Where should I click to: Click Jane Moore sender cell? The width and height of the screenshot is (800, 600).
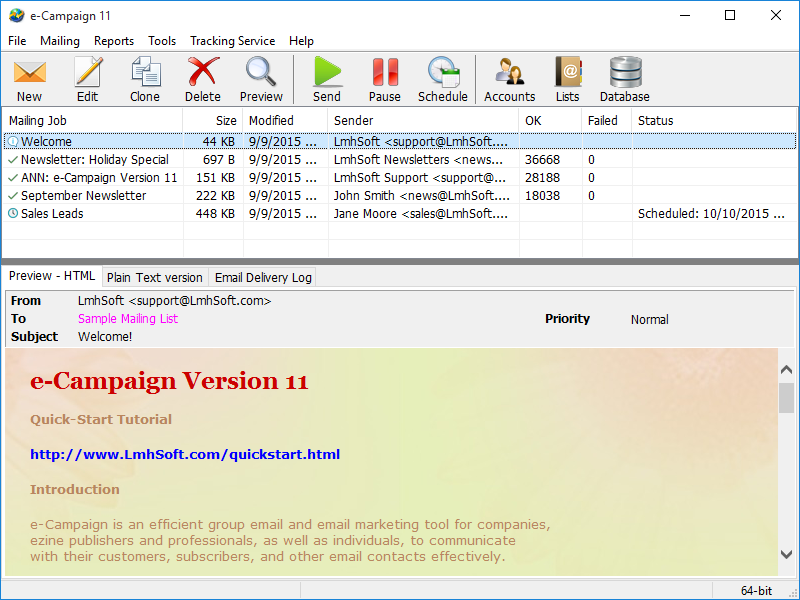[x=421, y=214]
